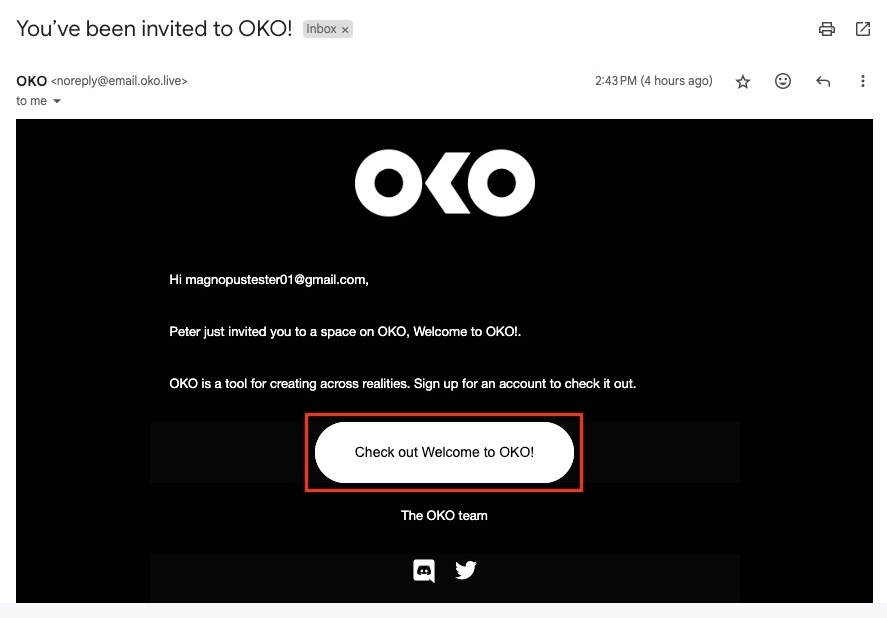
Task: Click the large OKO logo image
Action: [x=444, y=183]
